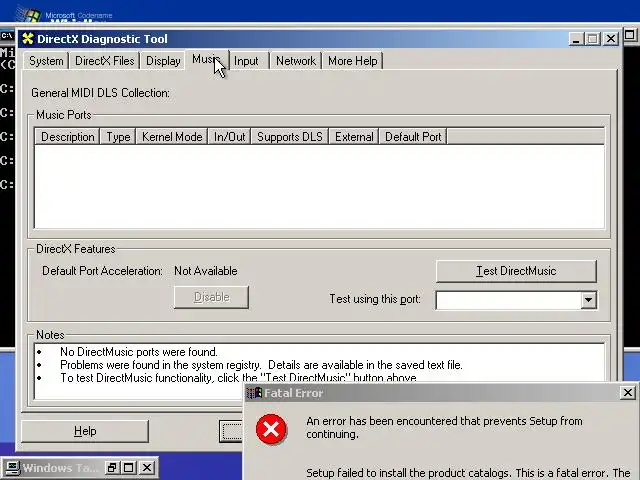Restore the minimized Windows Ta... window

112,467
